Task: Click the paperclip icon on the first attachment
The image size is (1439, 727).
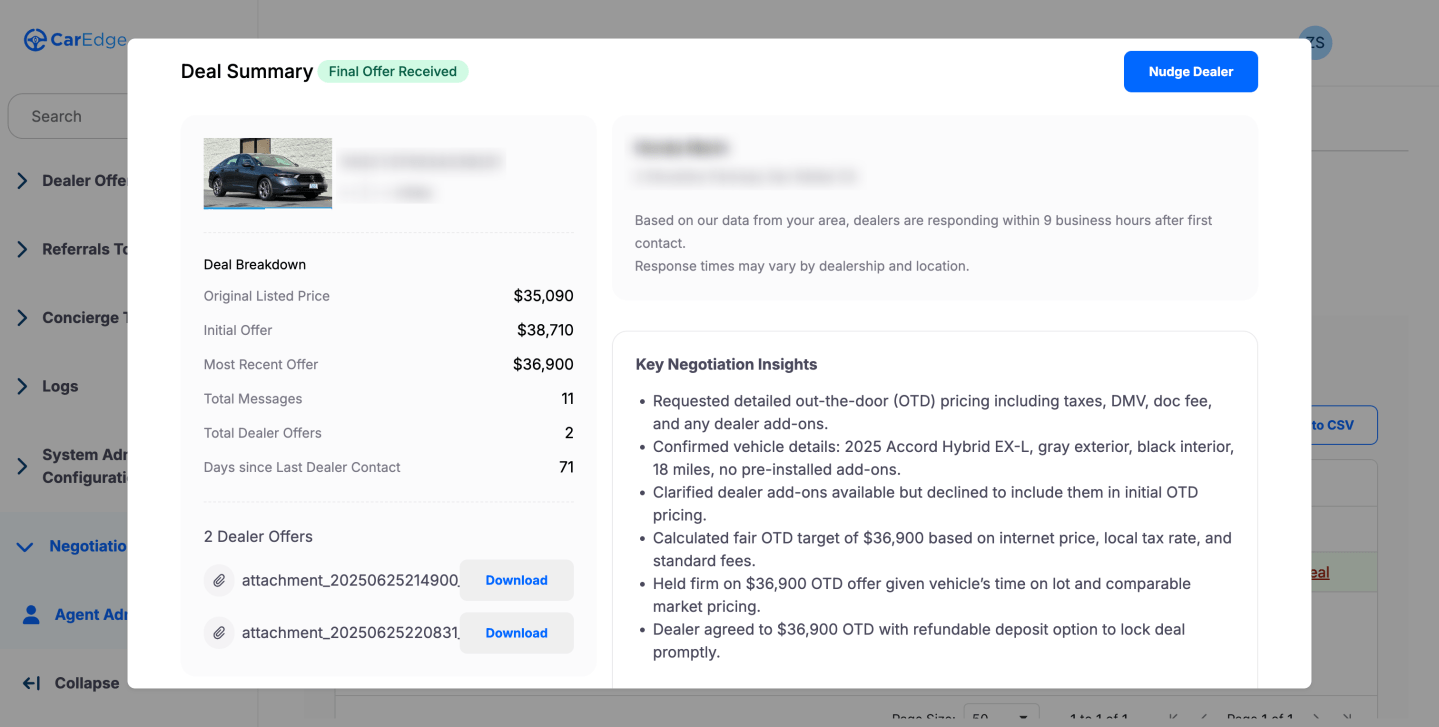Action: point(219,580)
